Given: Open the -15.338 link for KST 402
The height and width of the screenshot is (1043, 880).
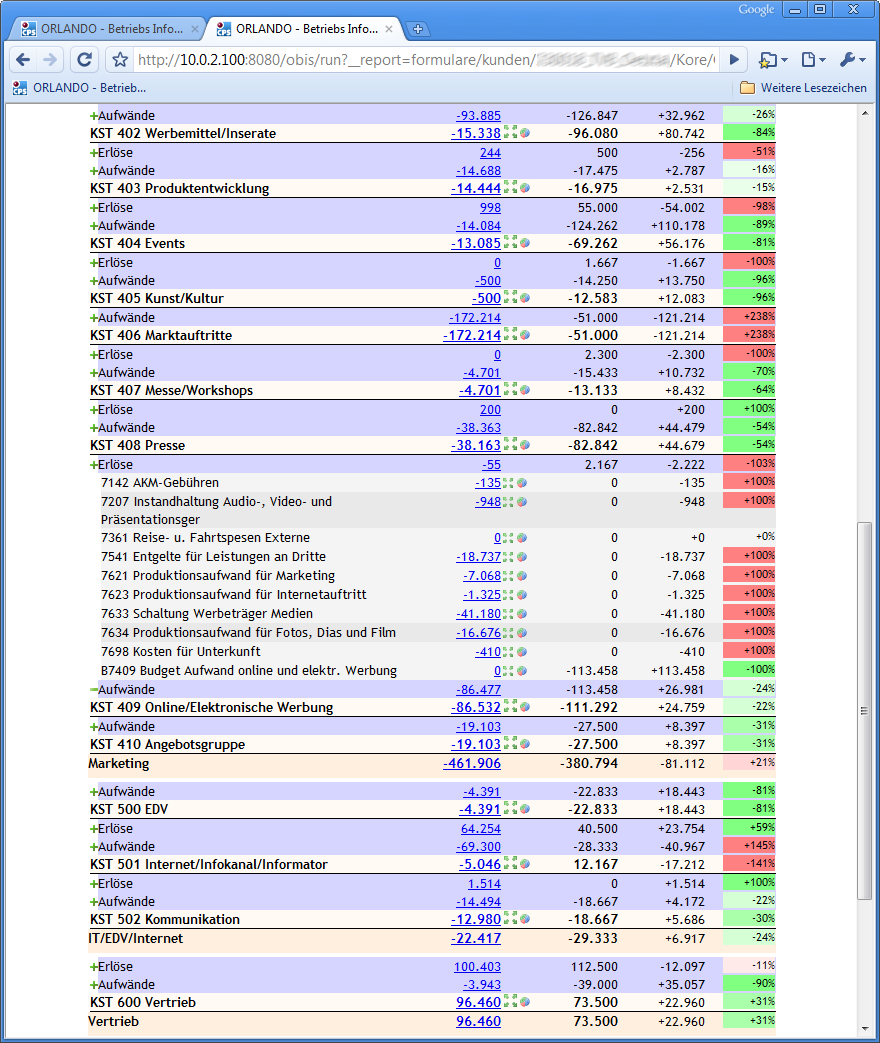Looking at the screenshot, I should pos(476,133).
